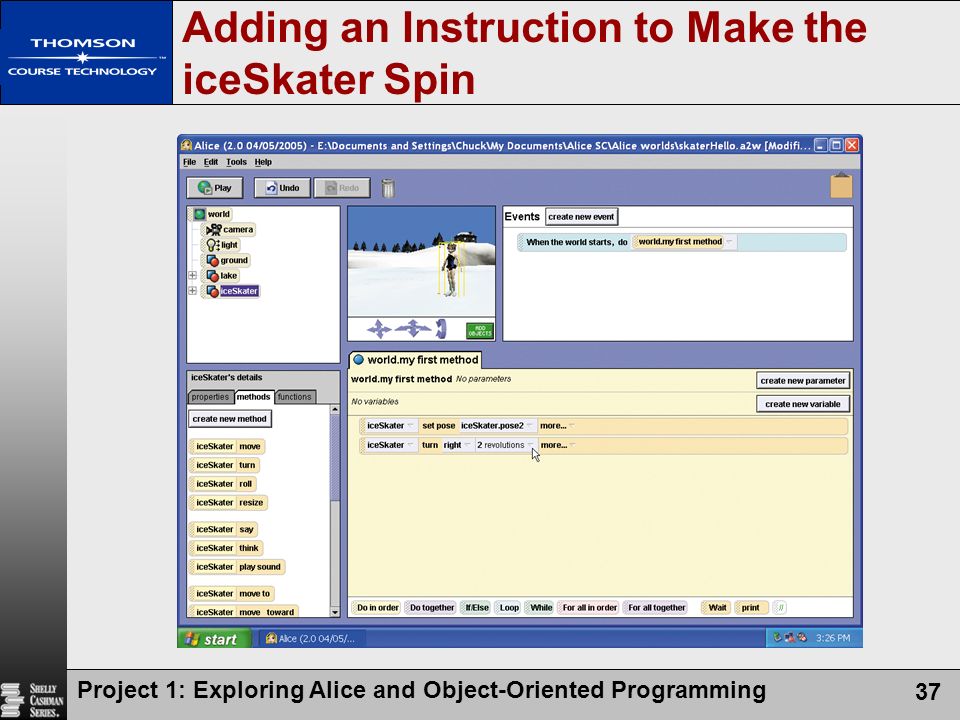This screenshot has height=720, width=960.
Task: Select the world.my first method editor tab
Action: pyautogui.click(x=416, y=360)
